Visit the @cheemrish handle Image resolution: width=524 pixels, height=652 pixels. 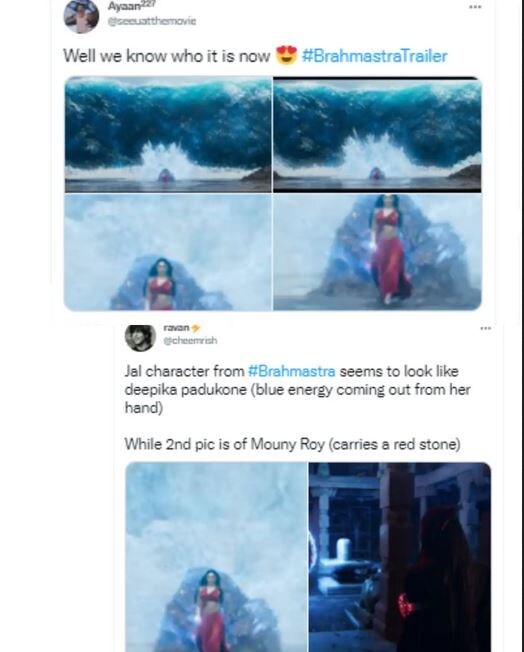tap(190, 340)
